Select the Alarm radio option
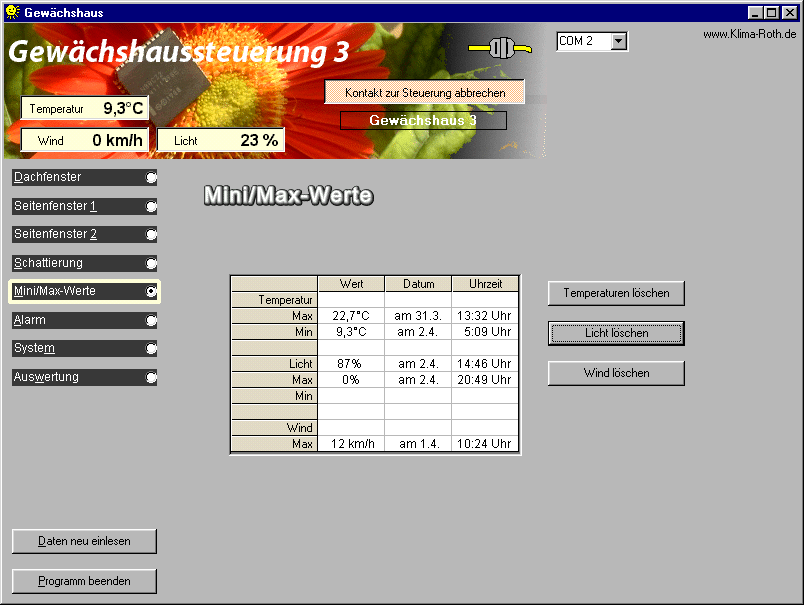The width and height of the screenshot is (804, 605). [x=84, y=320]
